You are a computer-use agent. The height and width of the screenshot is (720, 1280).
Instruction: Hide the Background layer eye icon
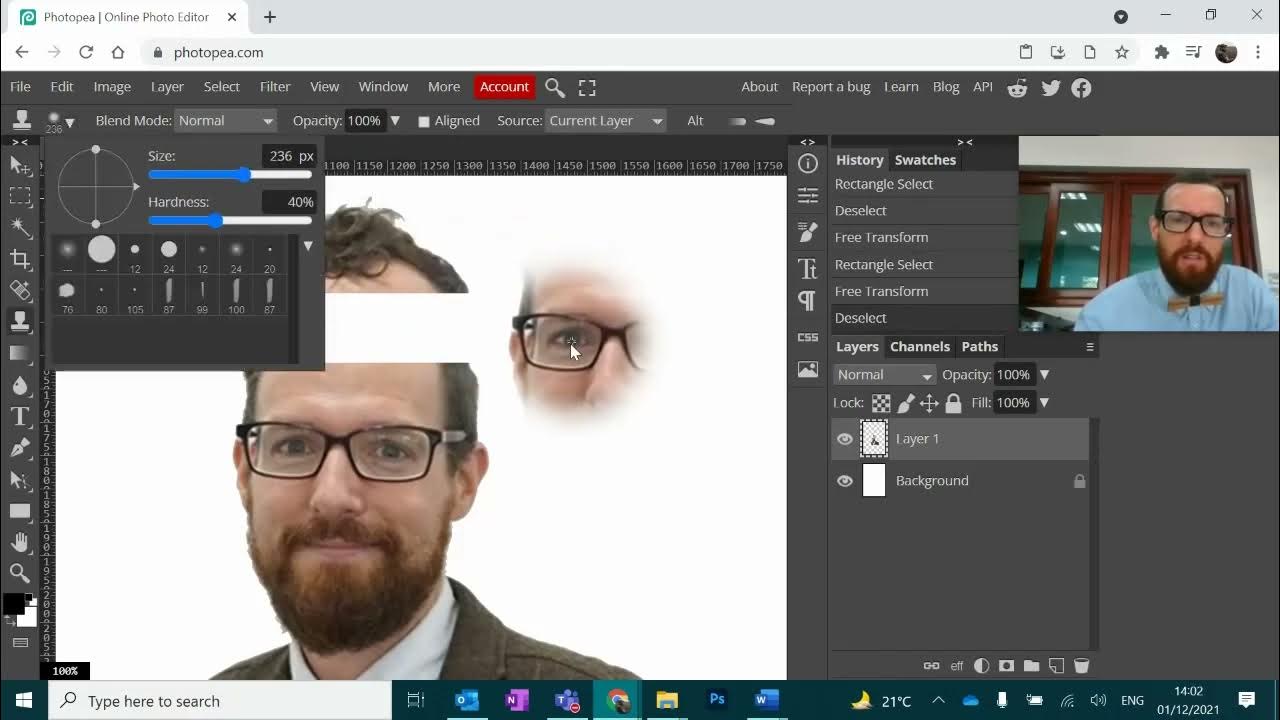(x=845, y=481)
